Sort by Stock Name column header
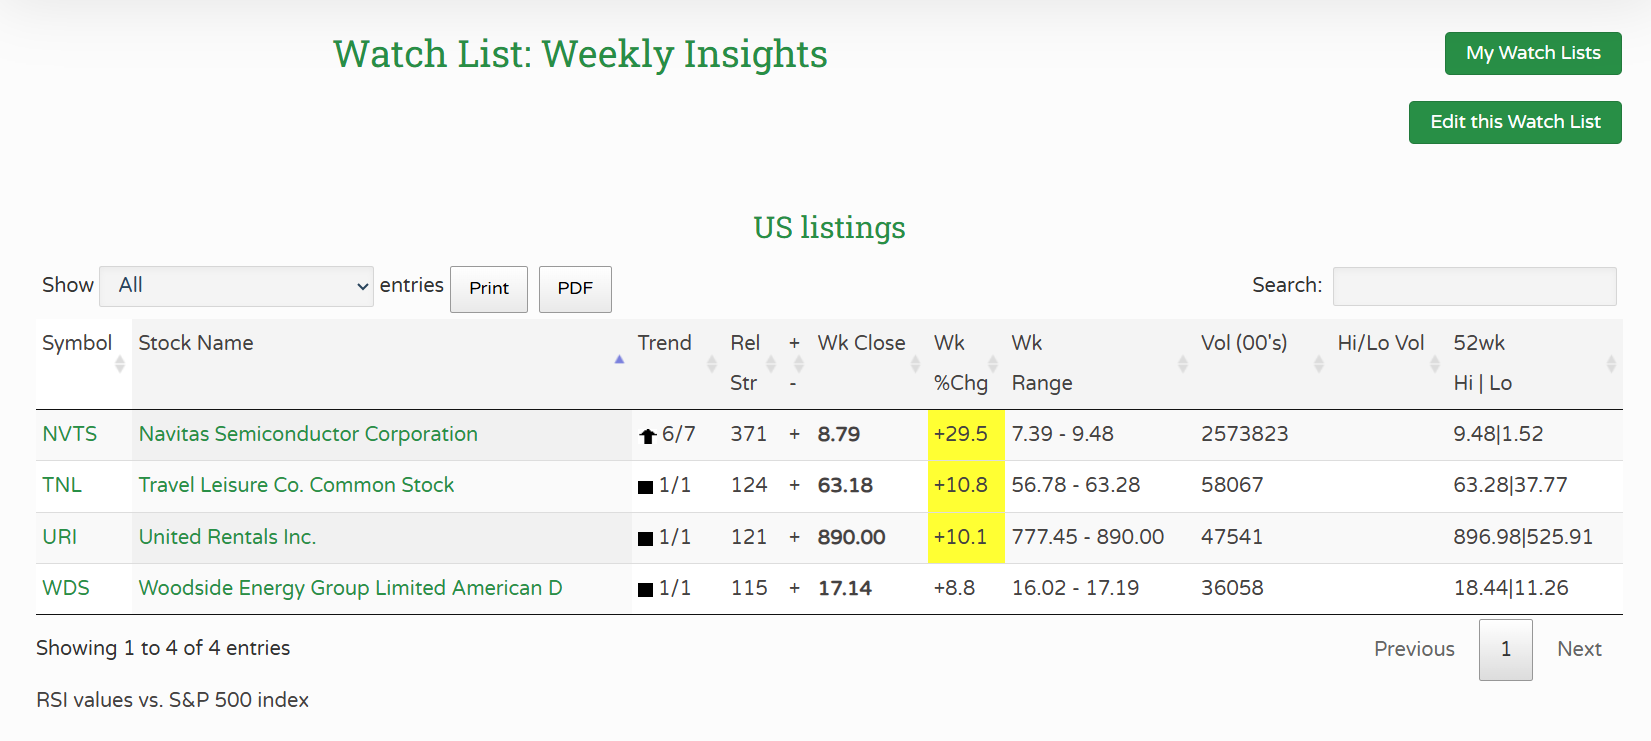This screenshot has width=1651, height=741. pos(381,363)
